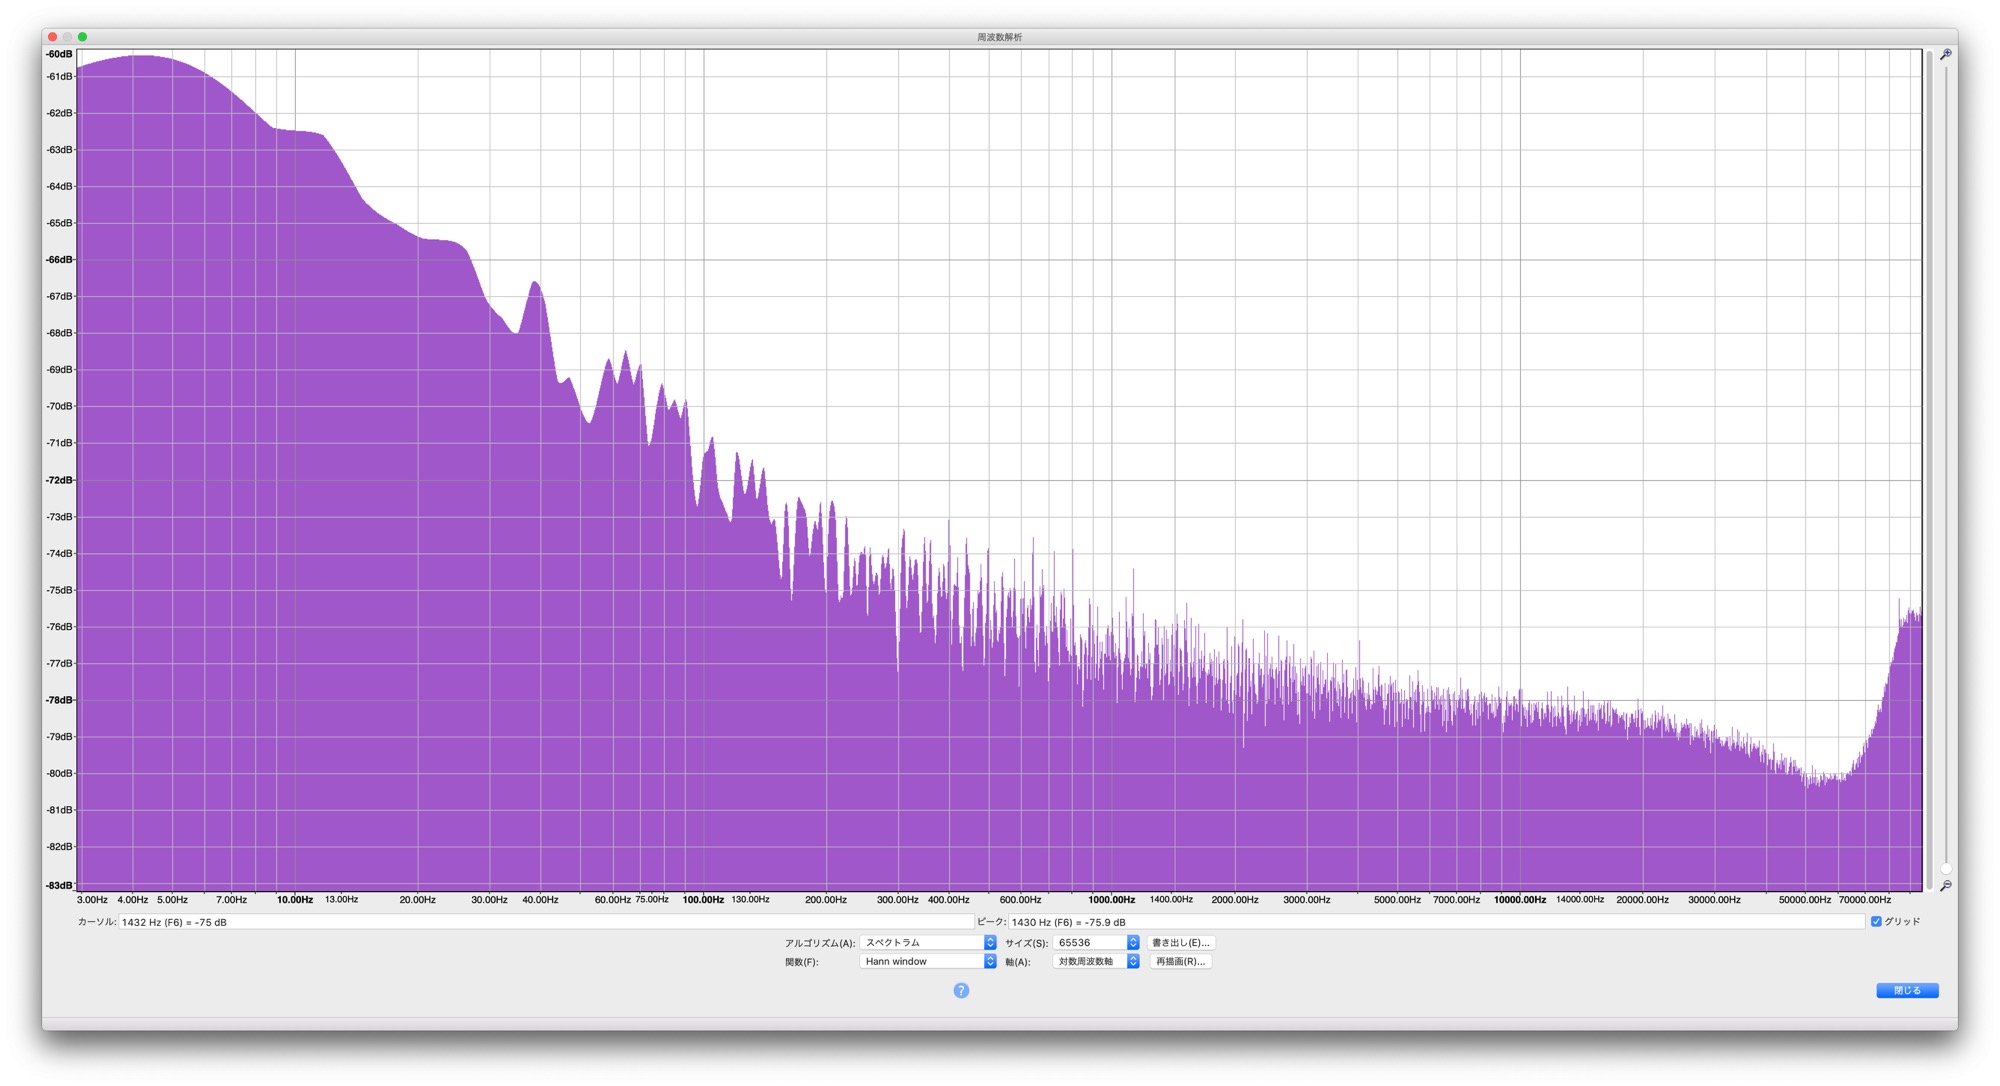Click the 周波数解析 window title text

click(1000, 37)
